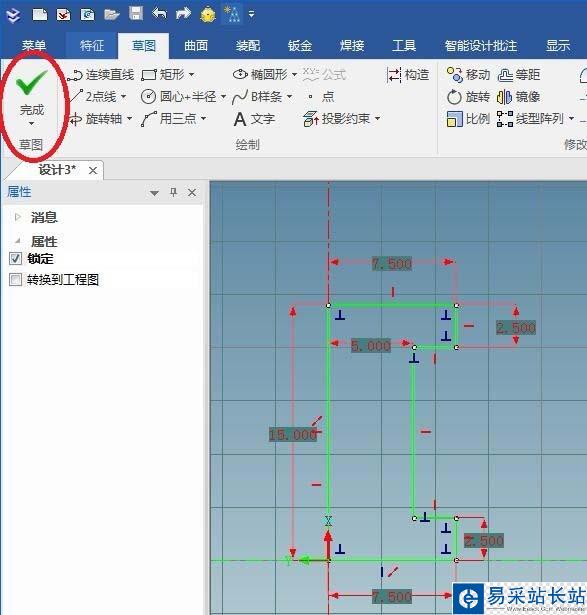Select the ellipse drawing tool

(260, 74)
